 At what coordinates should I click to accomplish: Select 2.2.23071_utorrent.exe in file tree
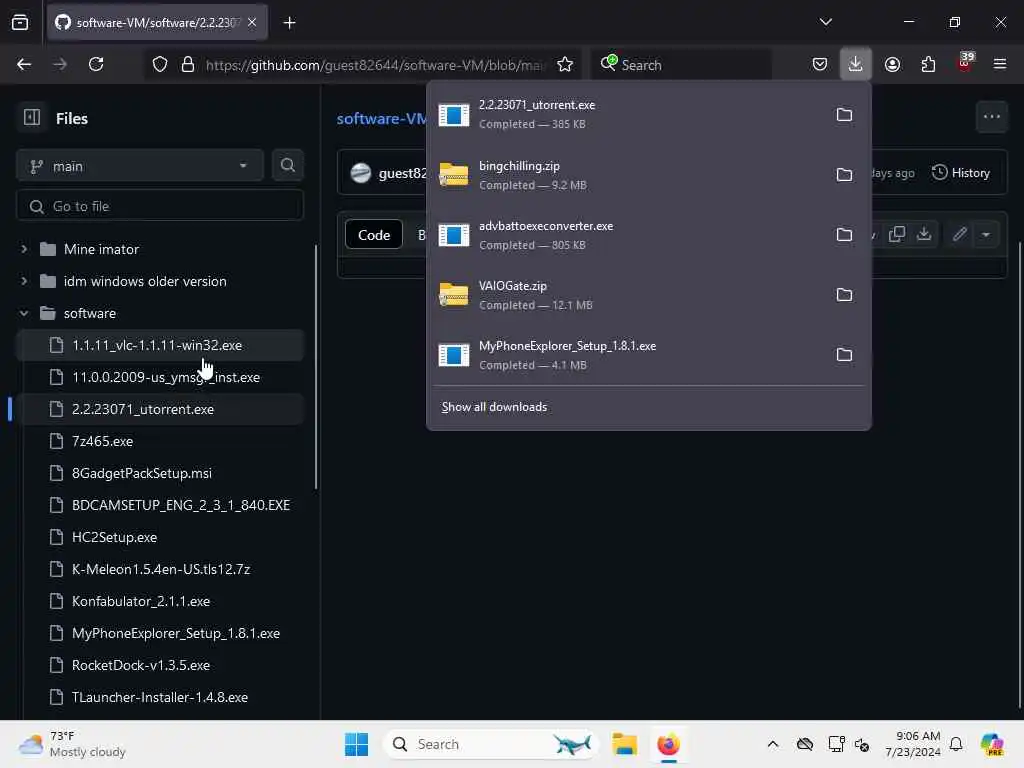click(160, 409)
